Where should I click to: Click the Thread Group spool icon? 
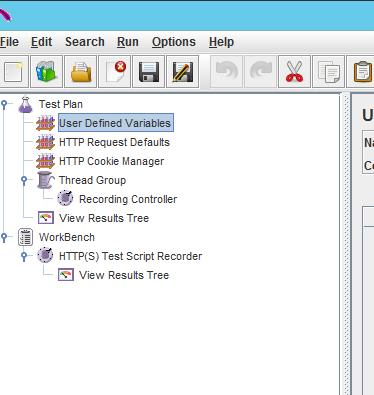tap(46, 180)
